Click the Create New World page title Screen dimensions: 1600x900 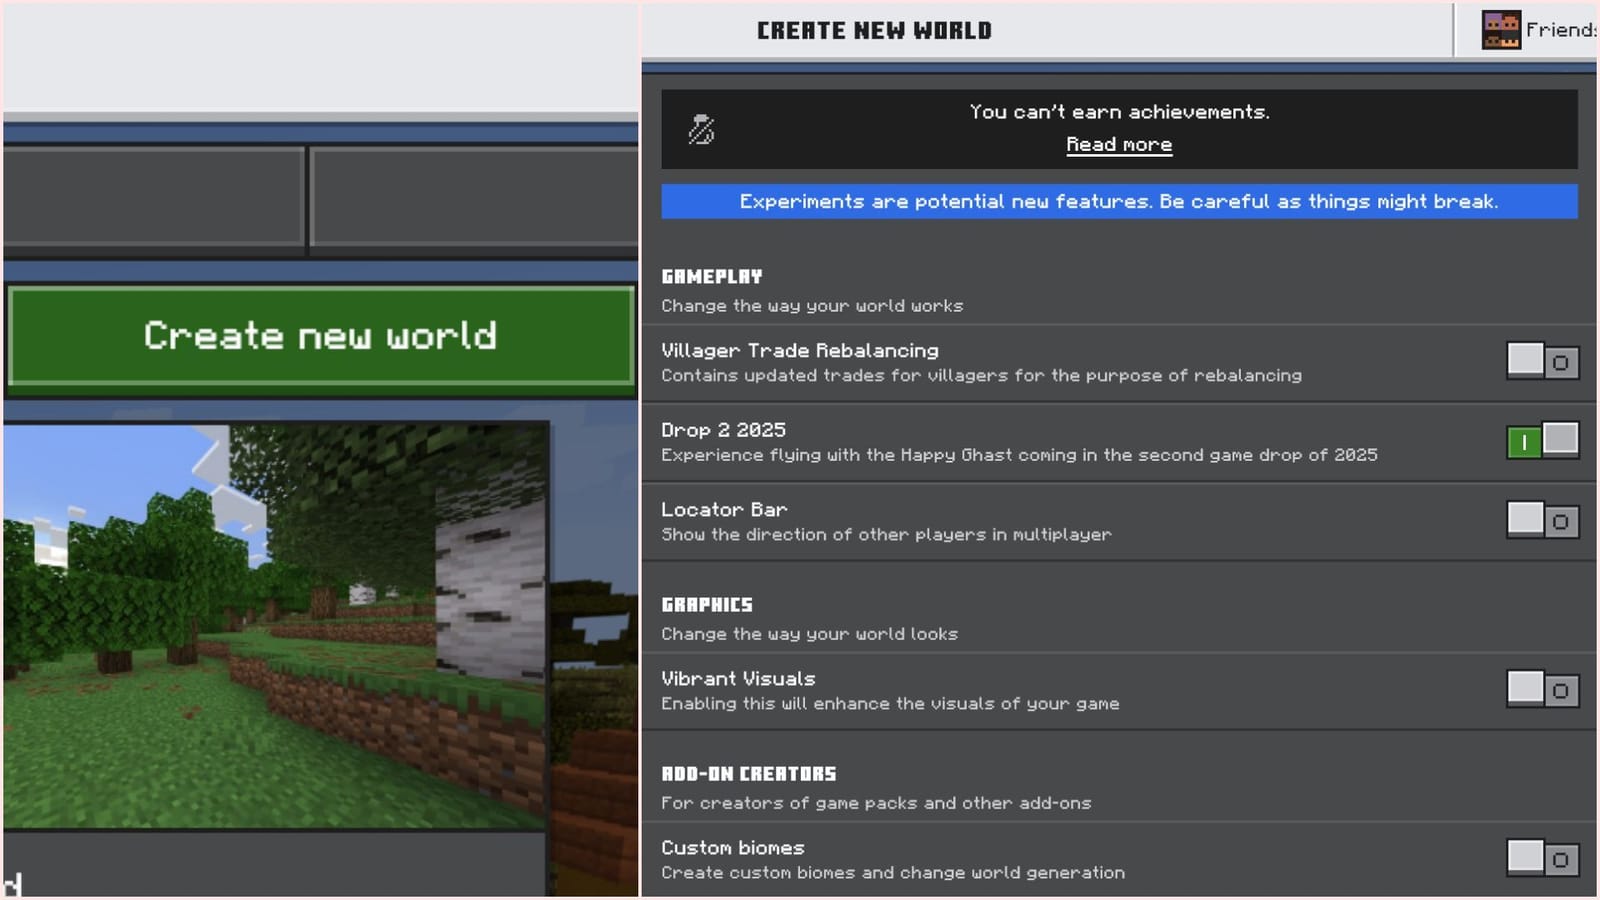(x=872, y=30)
